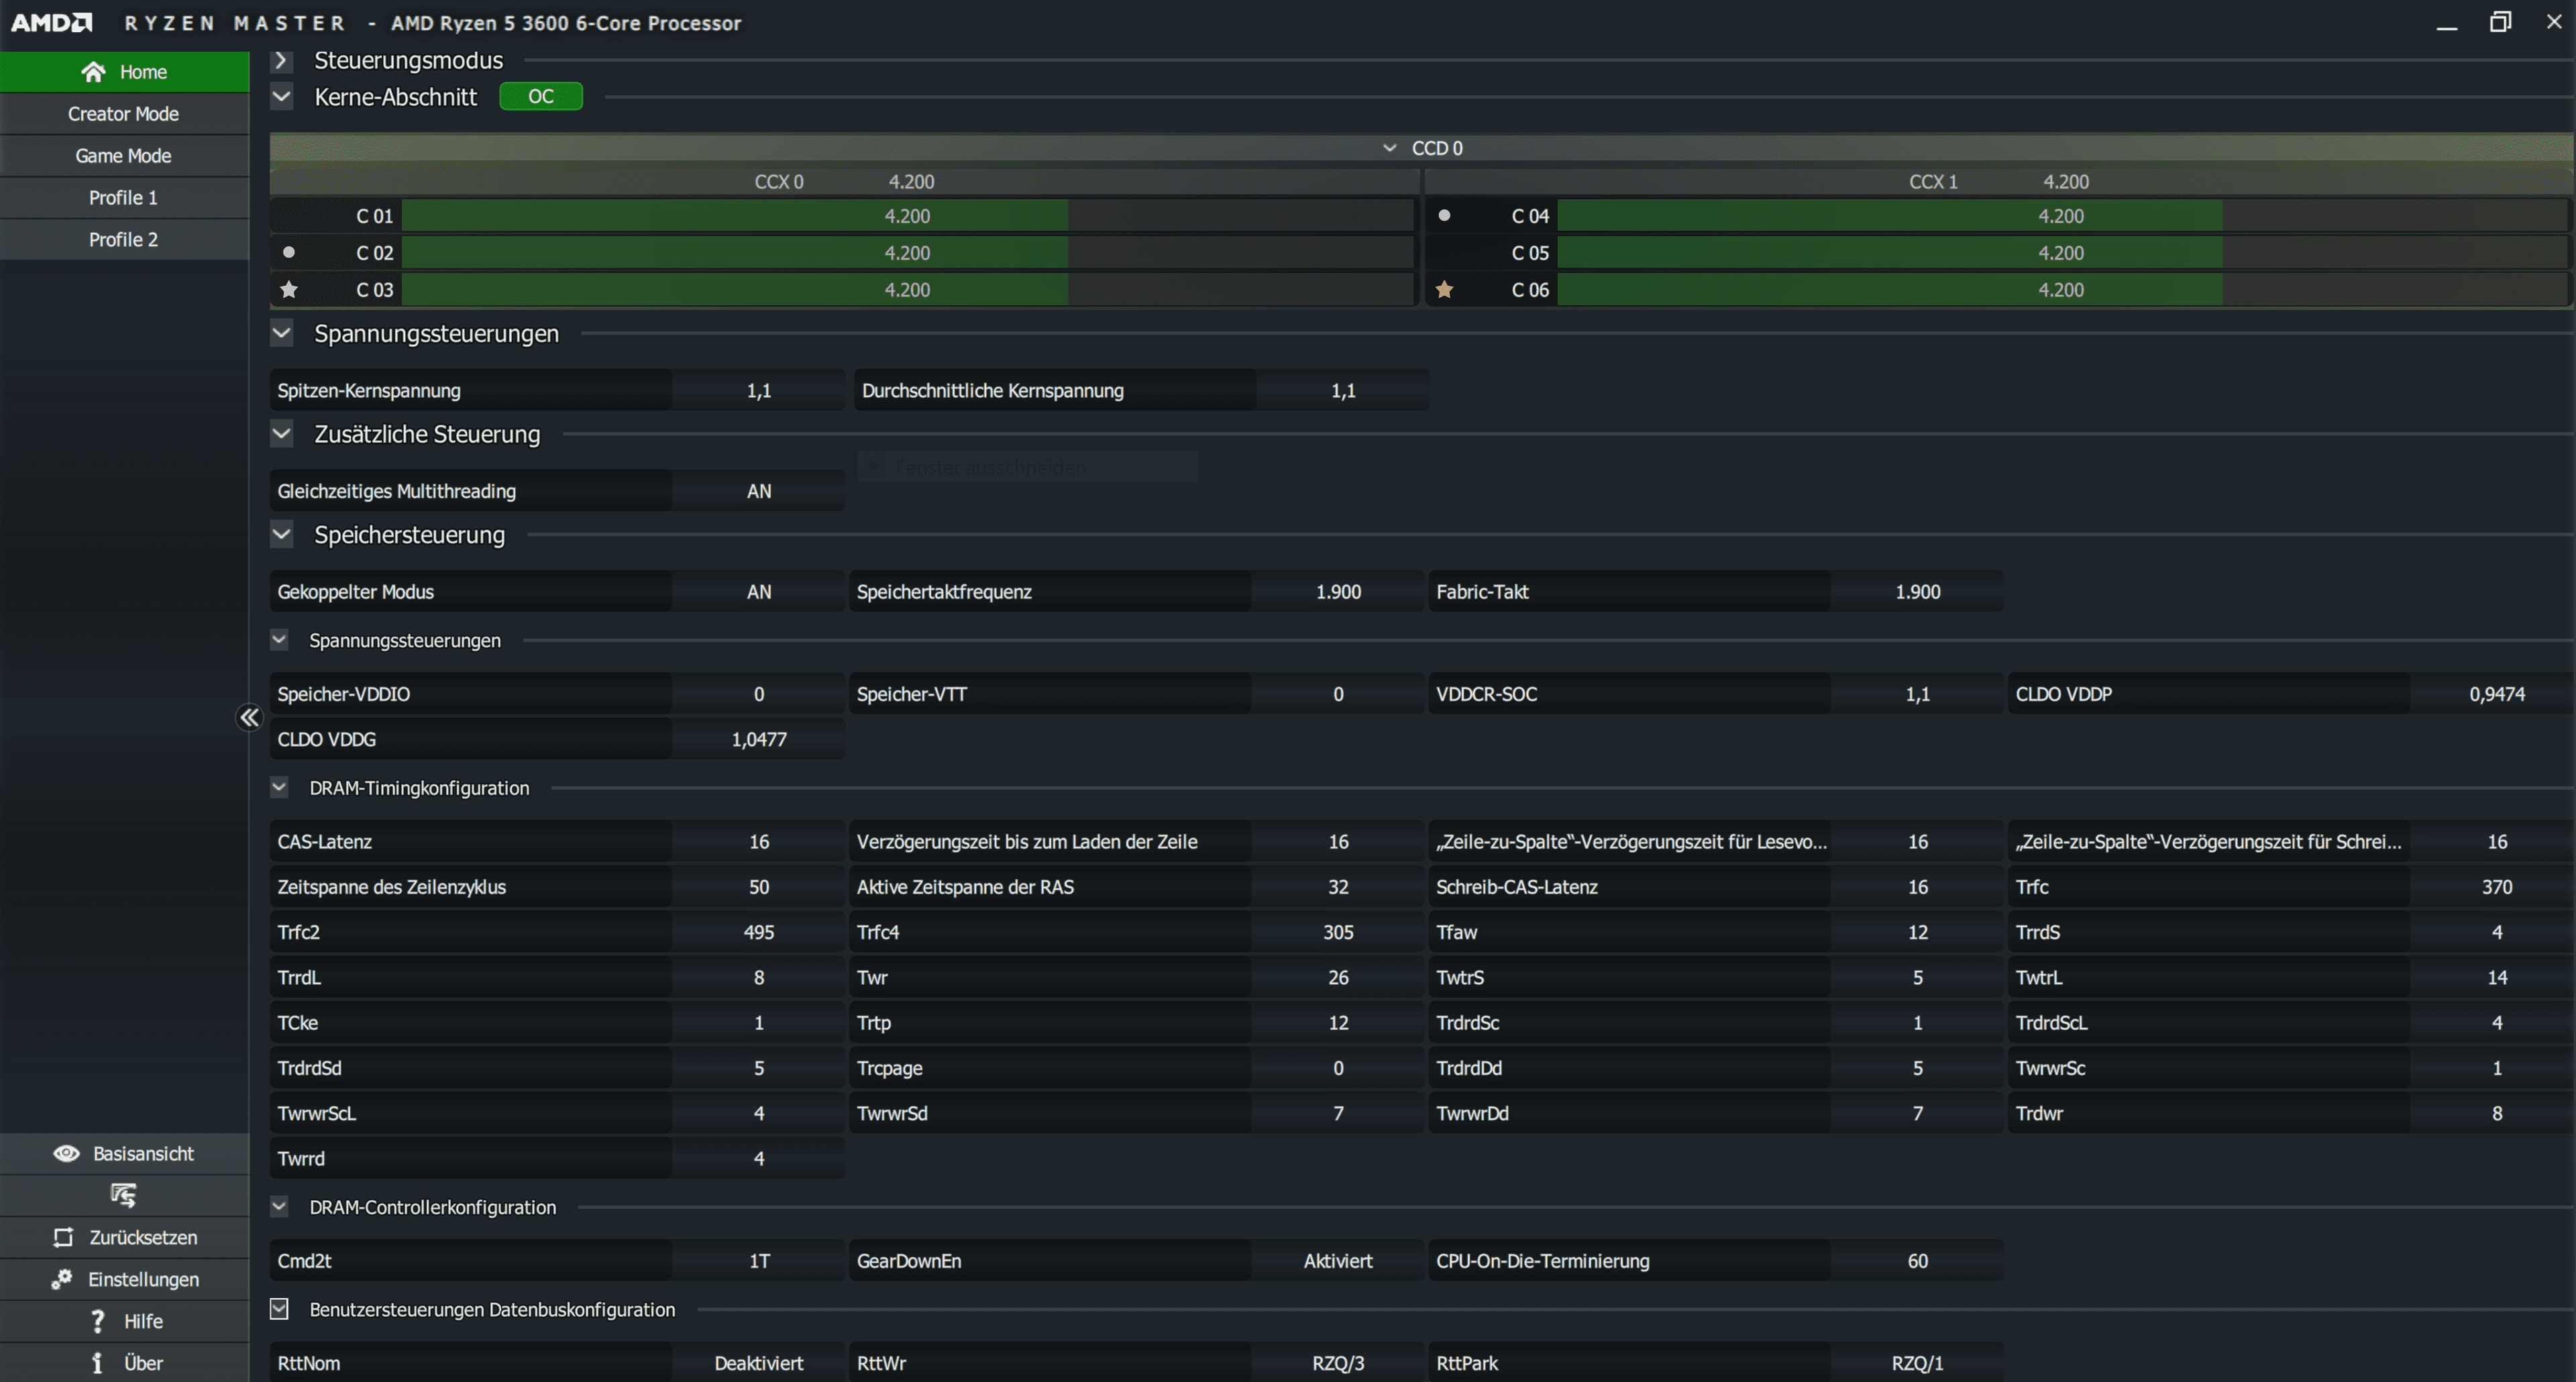Screen dimensions: 2576x1382
Task: Collapse sidebar with double-arrow icon
Action: tap(249, 717)
